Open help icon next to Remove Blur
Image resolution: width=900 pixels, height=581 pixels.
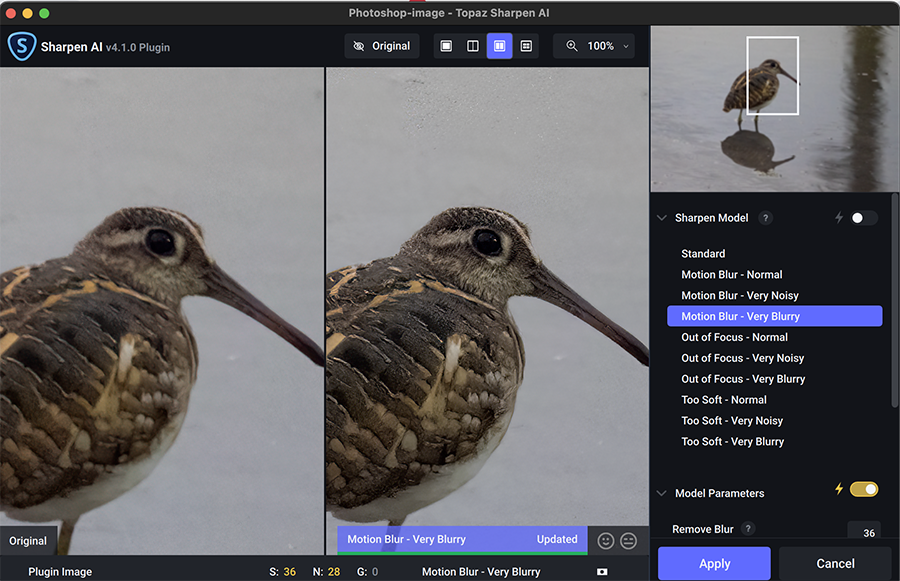[x=748, y=529]
